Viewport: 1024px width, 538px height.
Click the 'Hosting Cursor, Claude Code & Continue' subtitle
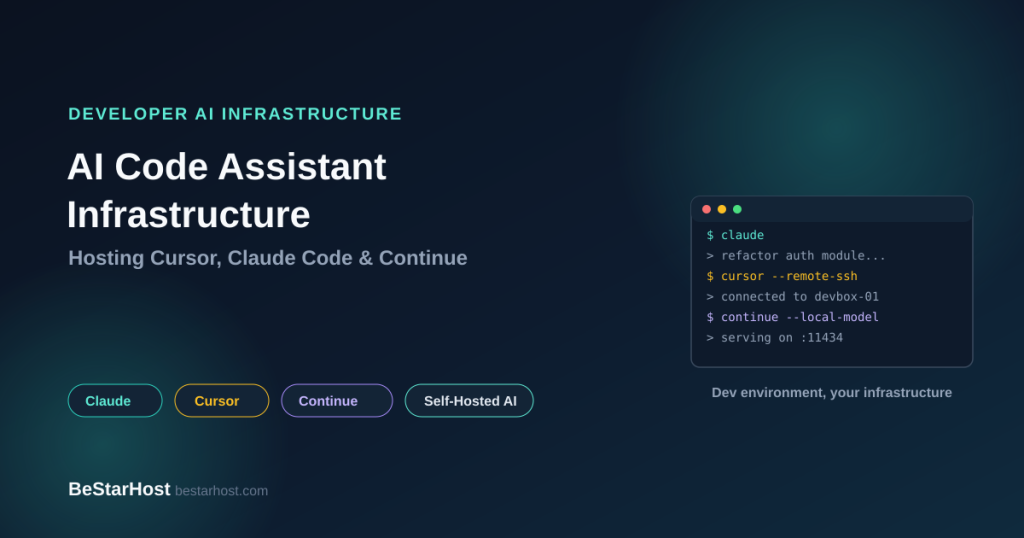[268, 258]
